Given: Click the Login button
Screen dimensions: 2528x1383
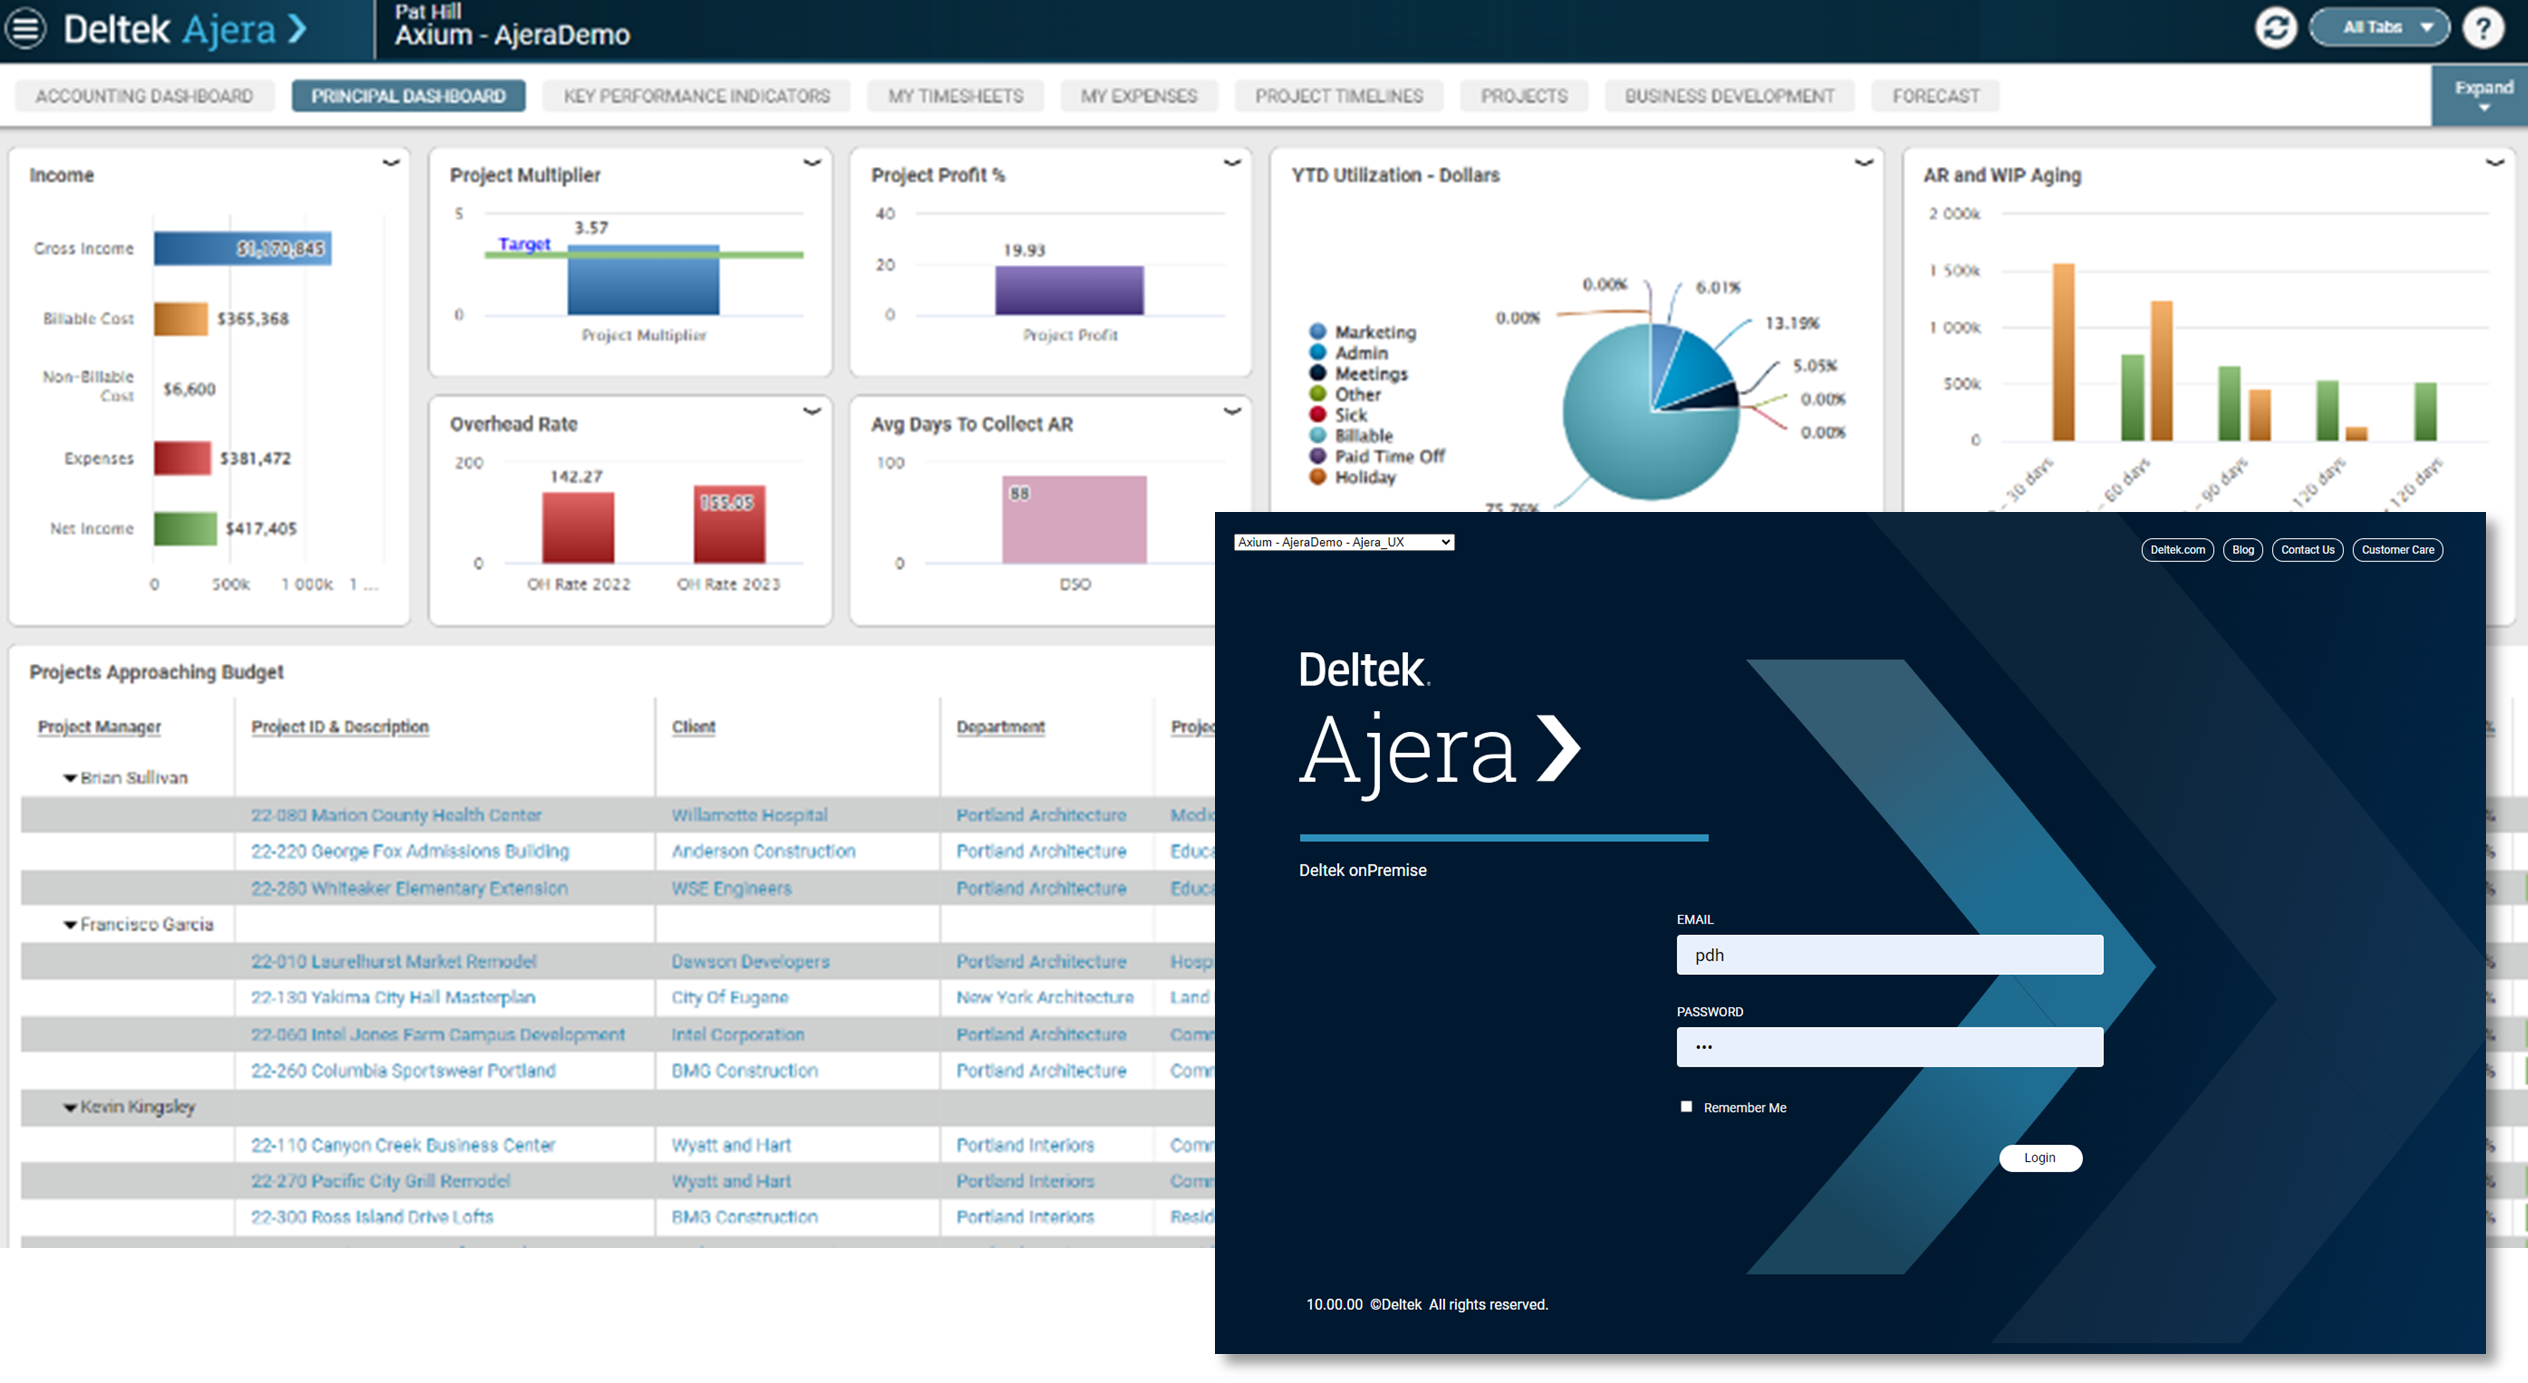Looking at the screenshot, I should tap(2040, 1157).
